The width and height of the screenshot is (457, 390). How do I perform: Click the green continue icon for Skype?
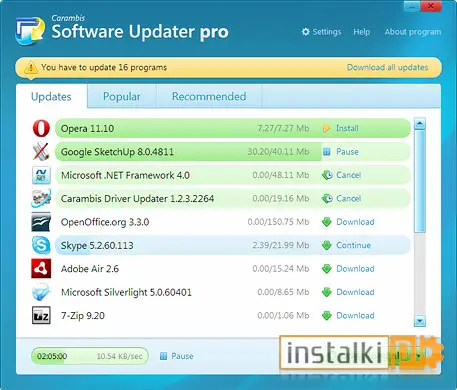(x=327, y=245)
